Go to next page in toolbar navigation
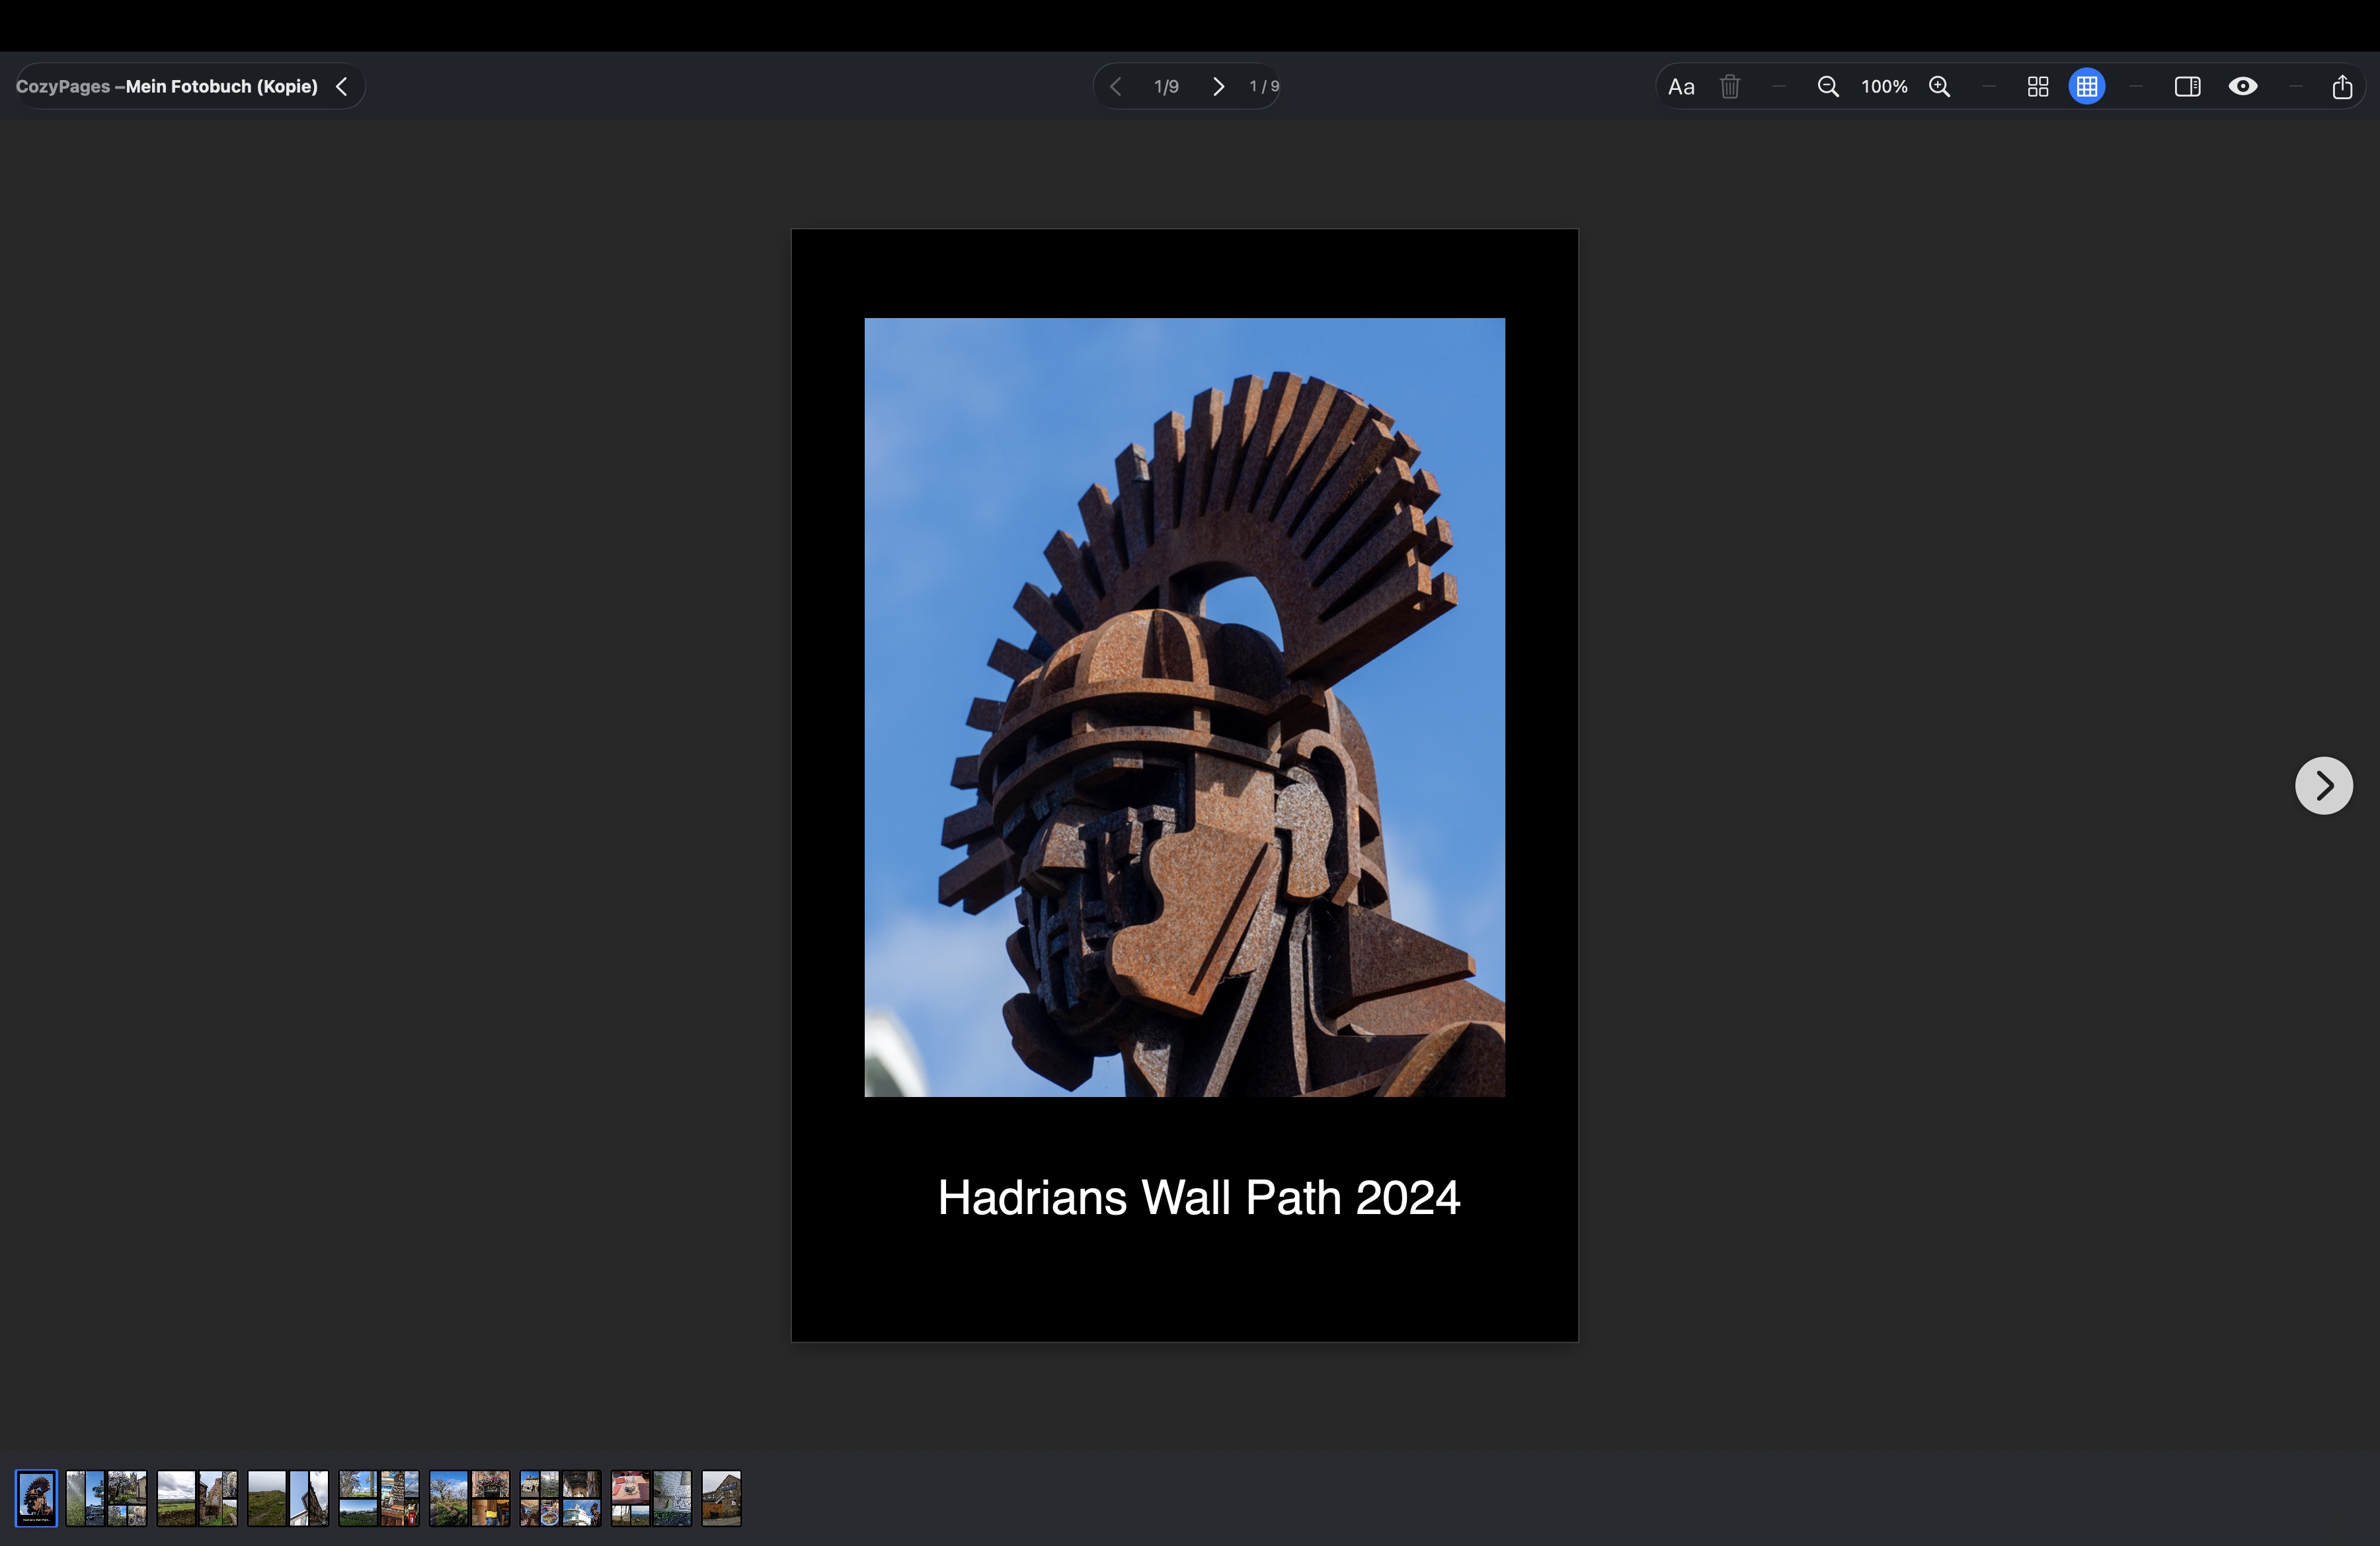The image size is (2380, 1546). tap(1218, 87)
